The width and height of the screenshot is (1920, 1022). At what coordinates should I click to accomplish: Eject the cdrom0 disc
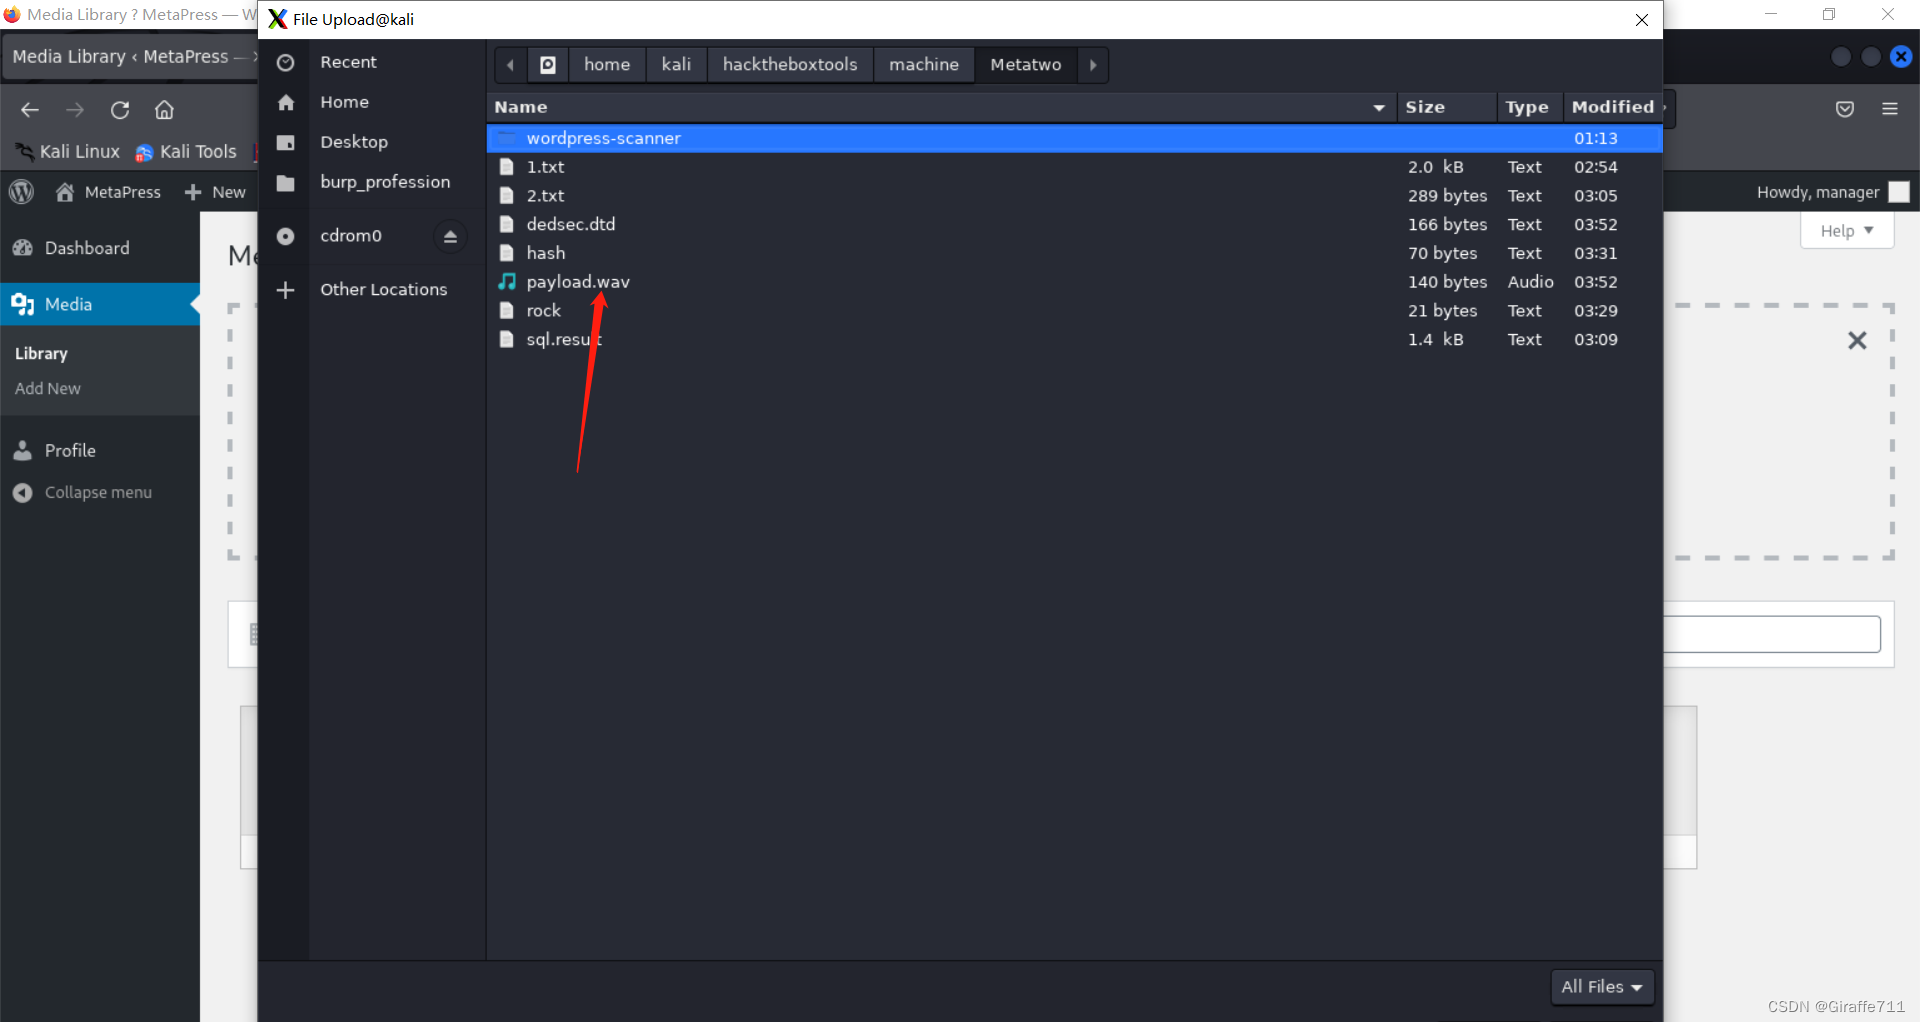tap(450, 236)
